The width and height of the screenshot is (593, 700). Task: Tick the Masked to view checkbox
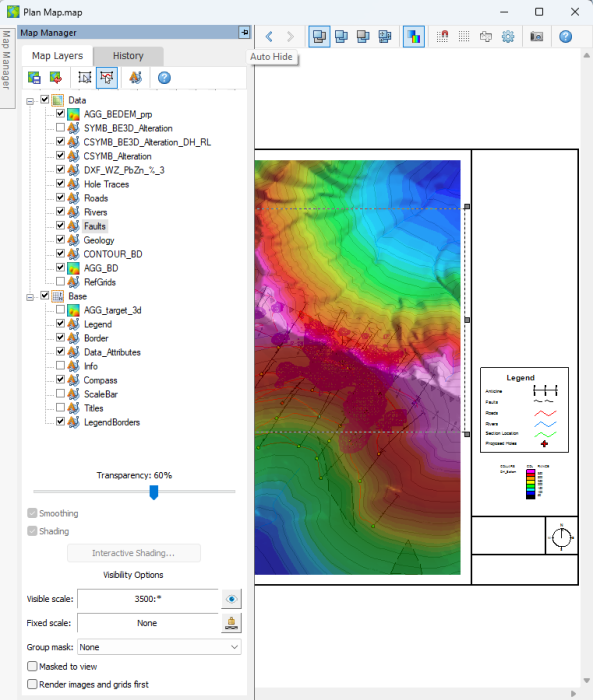click(x=32, y=666)
